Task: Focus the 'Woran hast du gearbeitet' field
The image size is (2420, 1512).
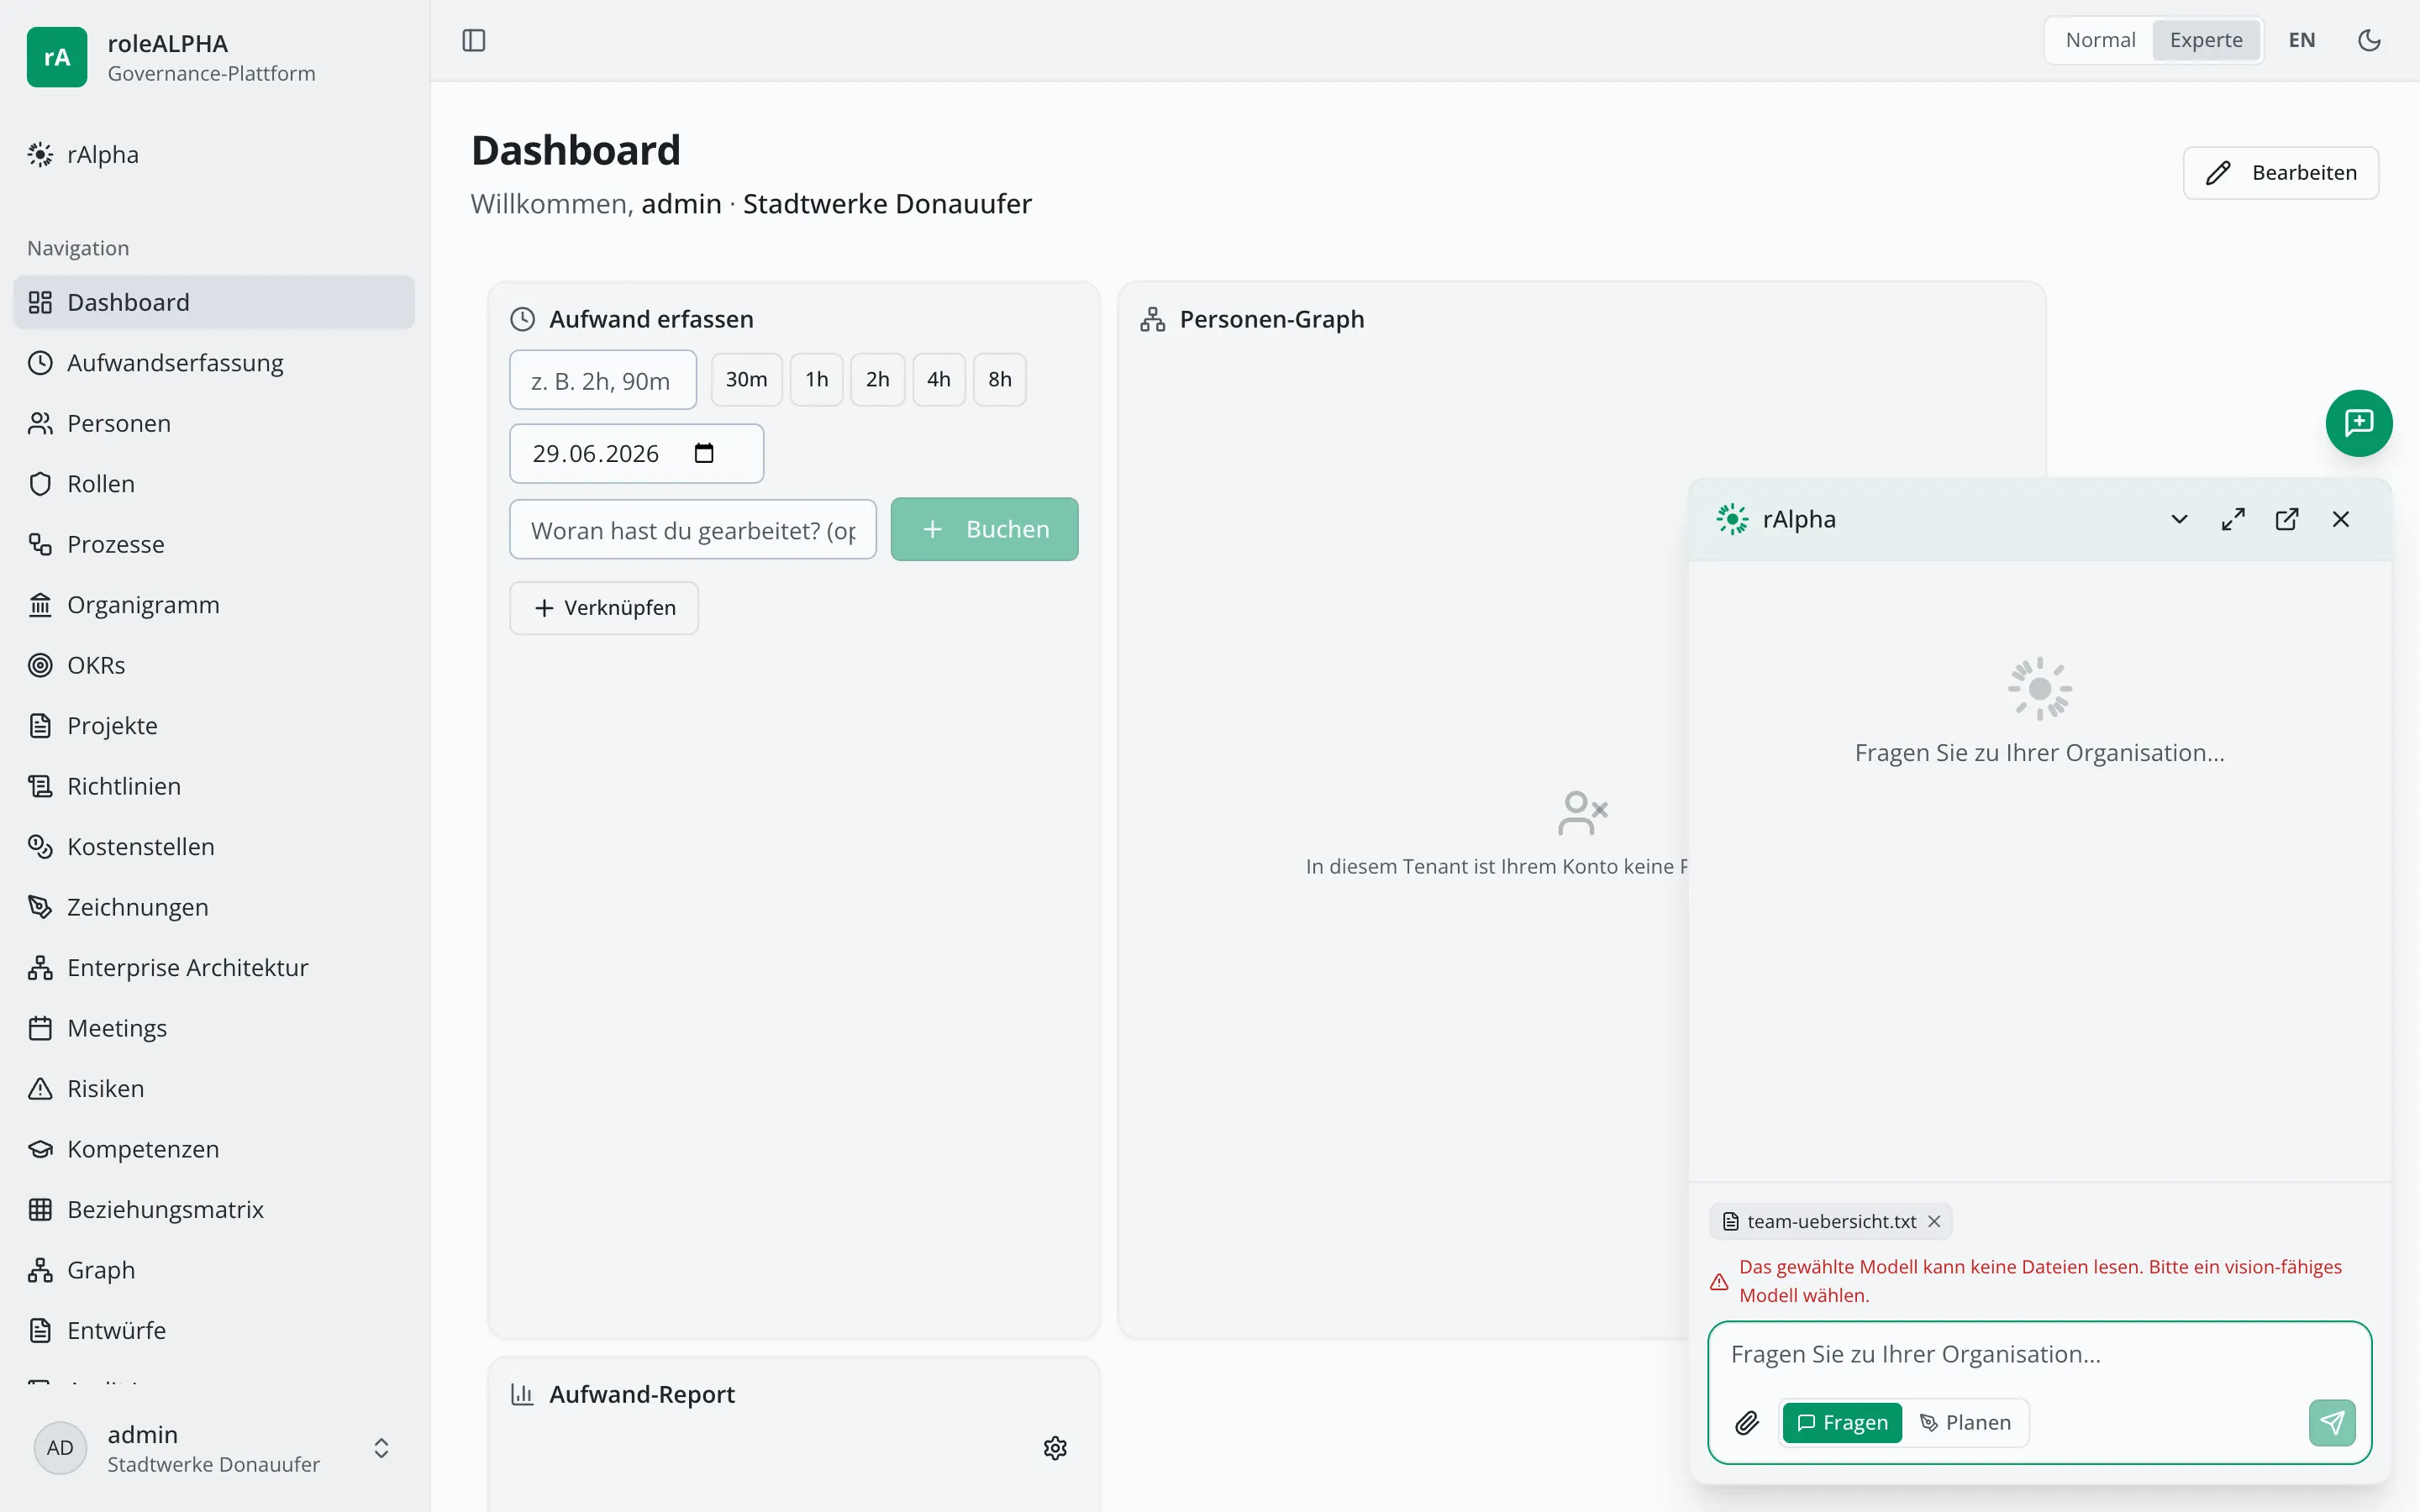Action: (x=693, y=529)
